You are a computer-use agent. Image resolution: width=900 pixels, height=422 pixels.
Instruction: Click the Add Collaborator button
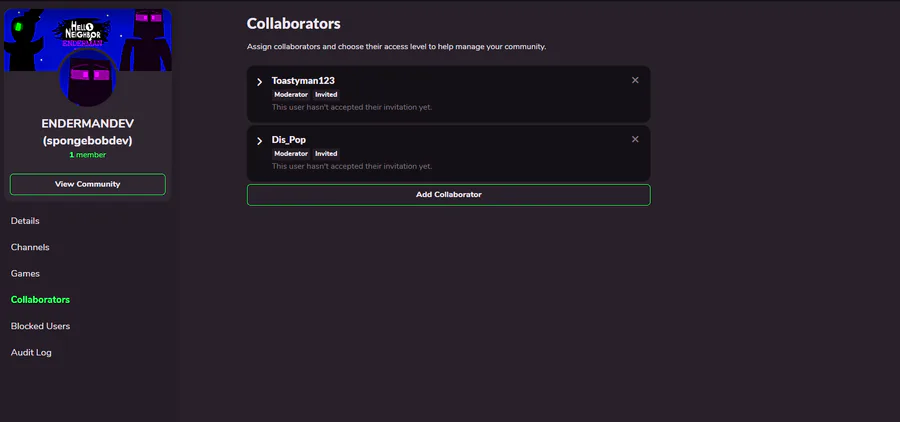[448, 194]
